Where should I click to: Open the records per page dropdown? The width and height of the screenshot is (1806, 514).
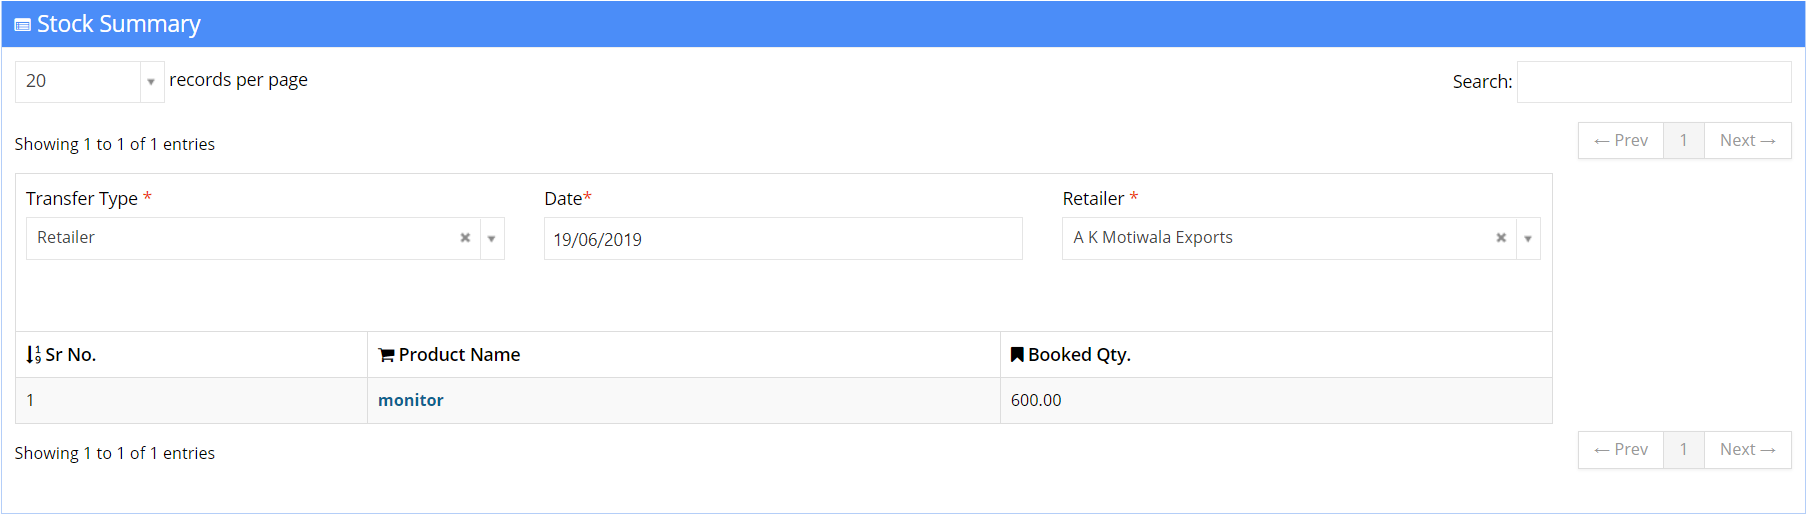pyautogui.click(x=150, y=82)
